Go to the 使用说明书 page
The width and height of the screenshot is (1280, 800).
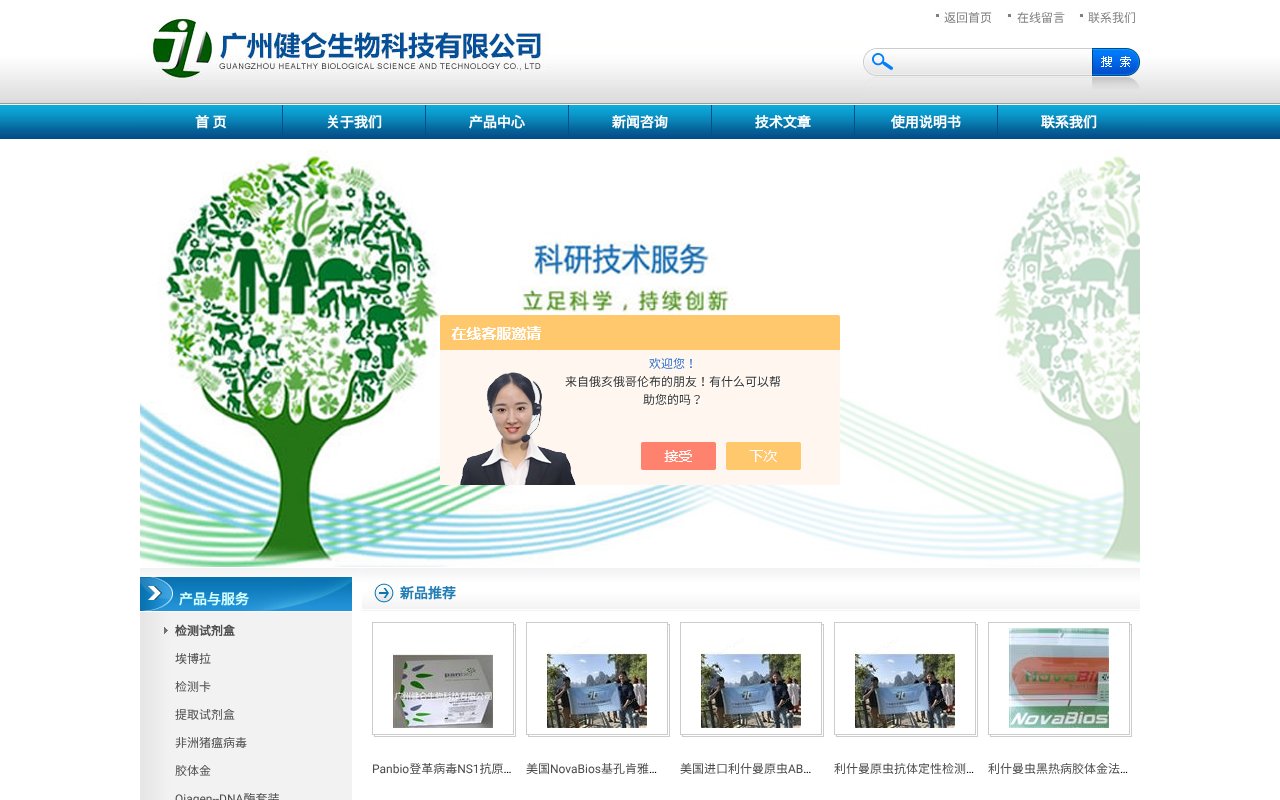(x=926, y=121)
